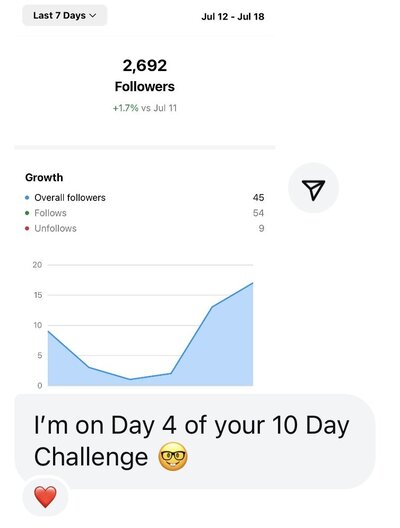The height and width of the screenshot is (528, 400).
Task: Click the red Unfollows dot
Action: pos(27,228)
